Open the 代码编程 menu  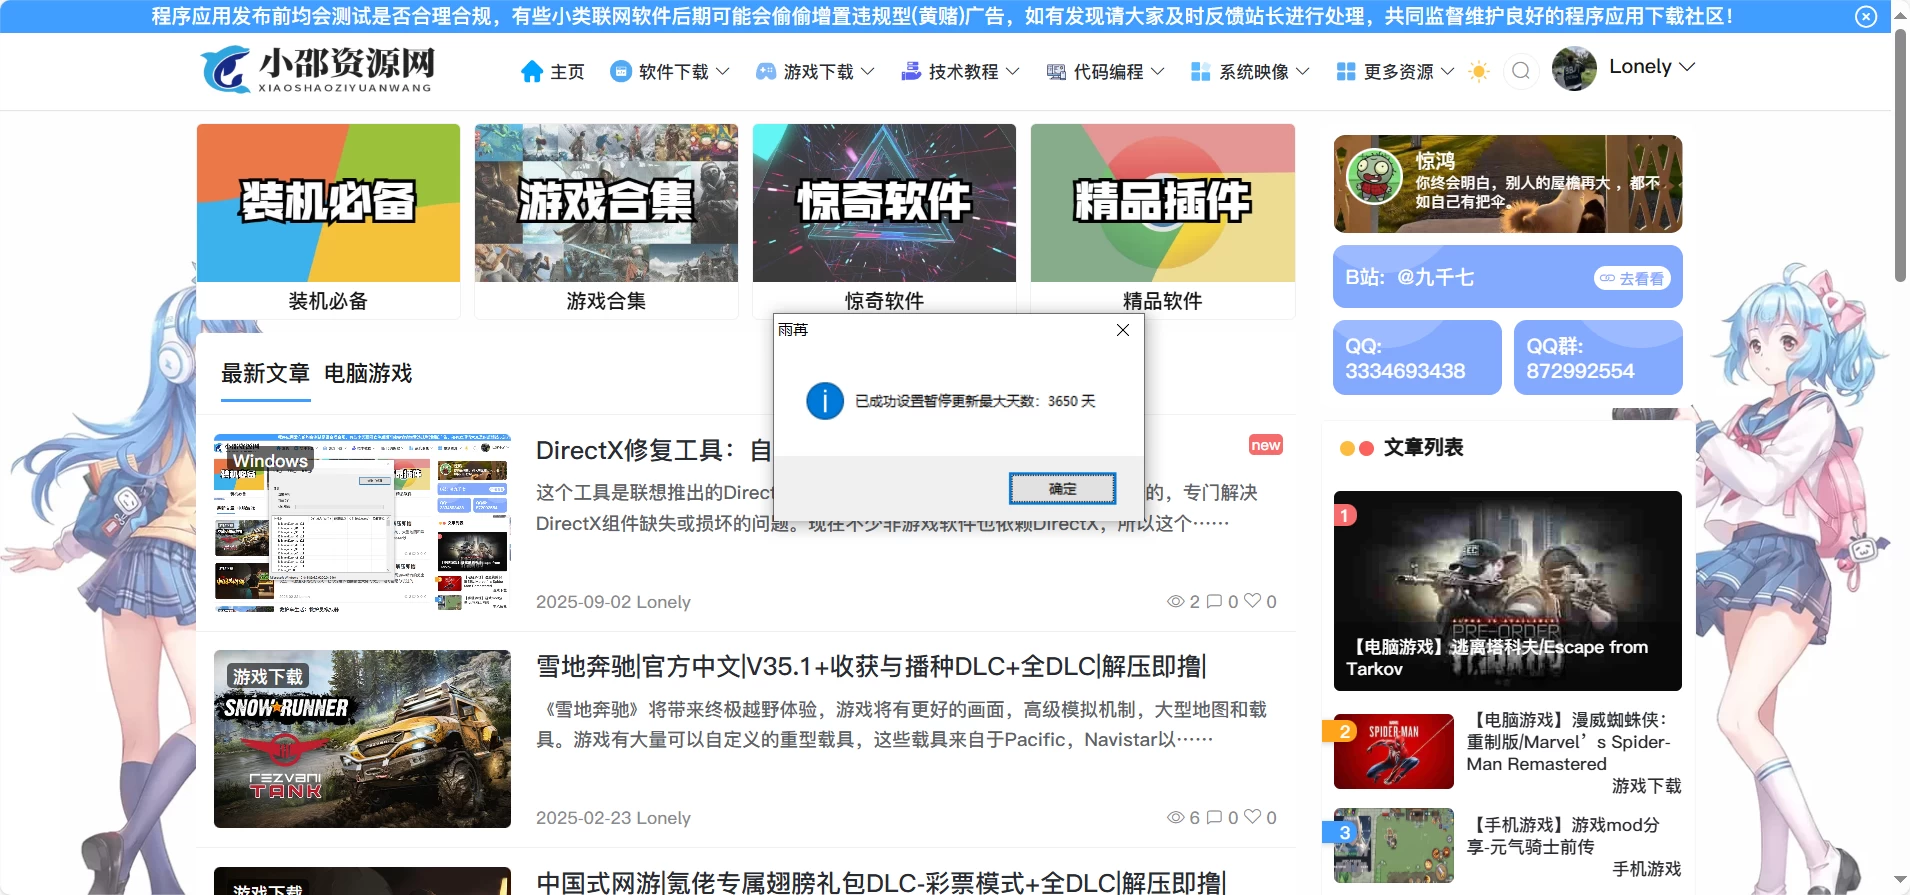[x=1108, y=72]
